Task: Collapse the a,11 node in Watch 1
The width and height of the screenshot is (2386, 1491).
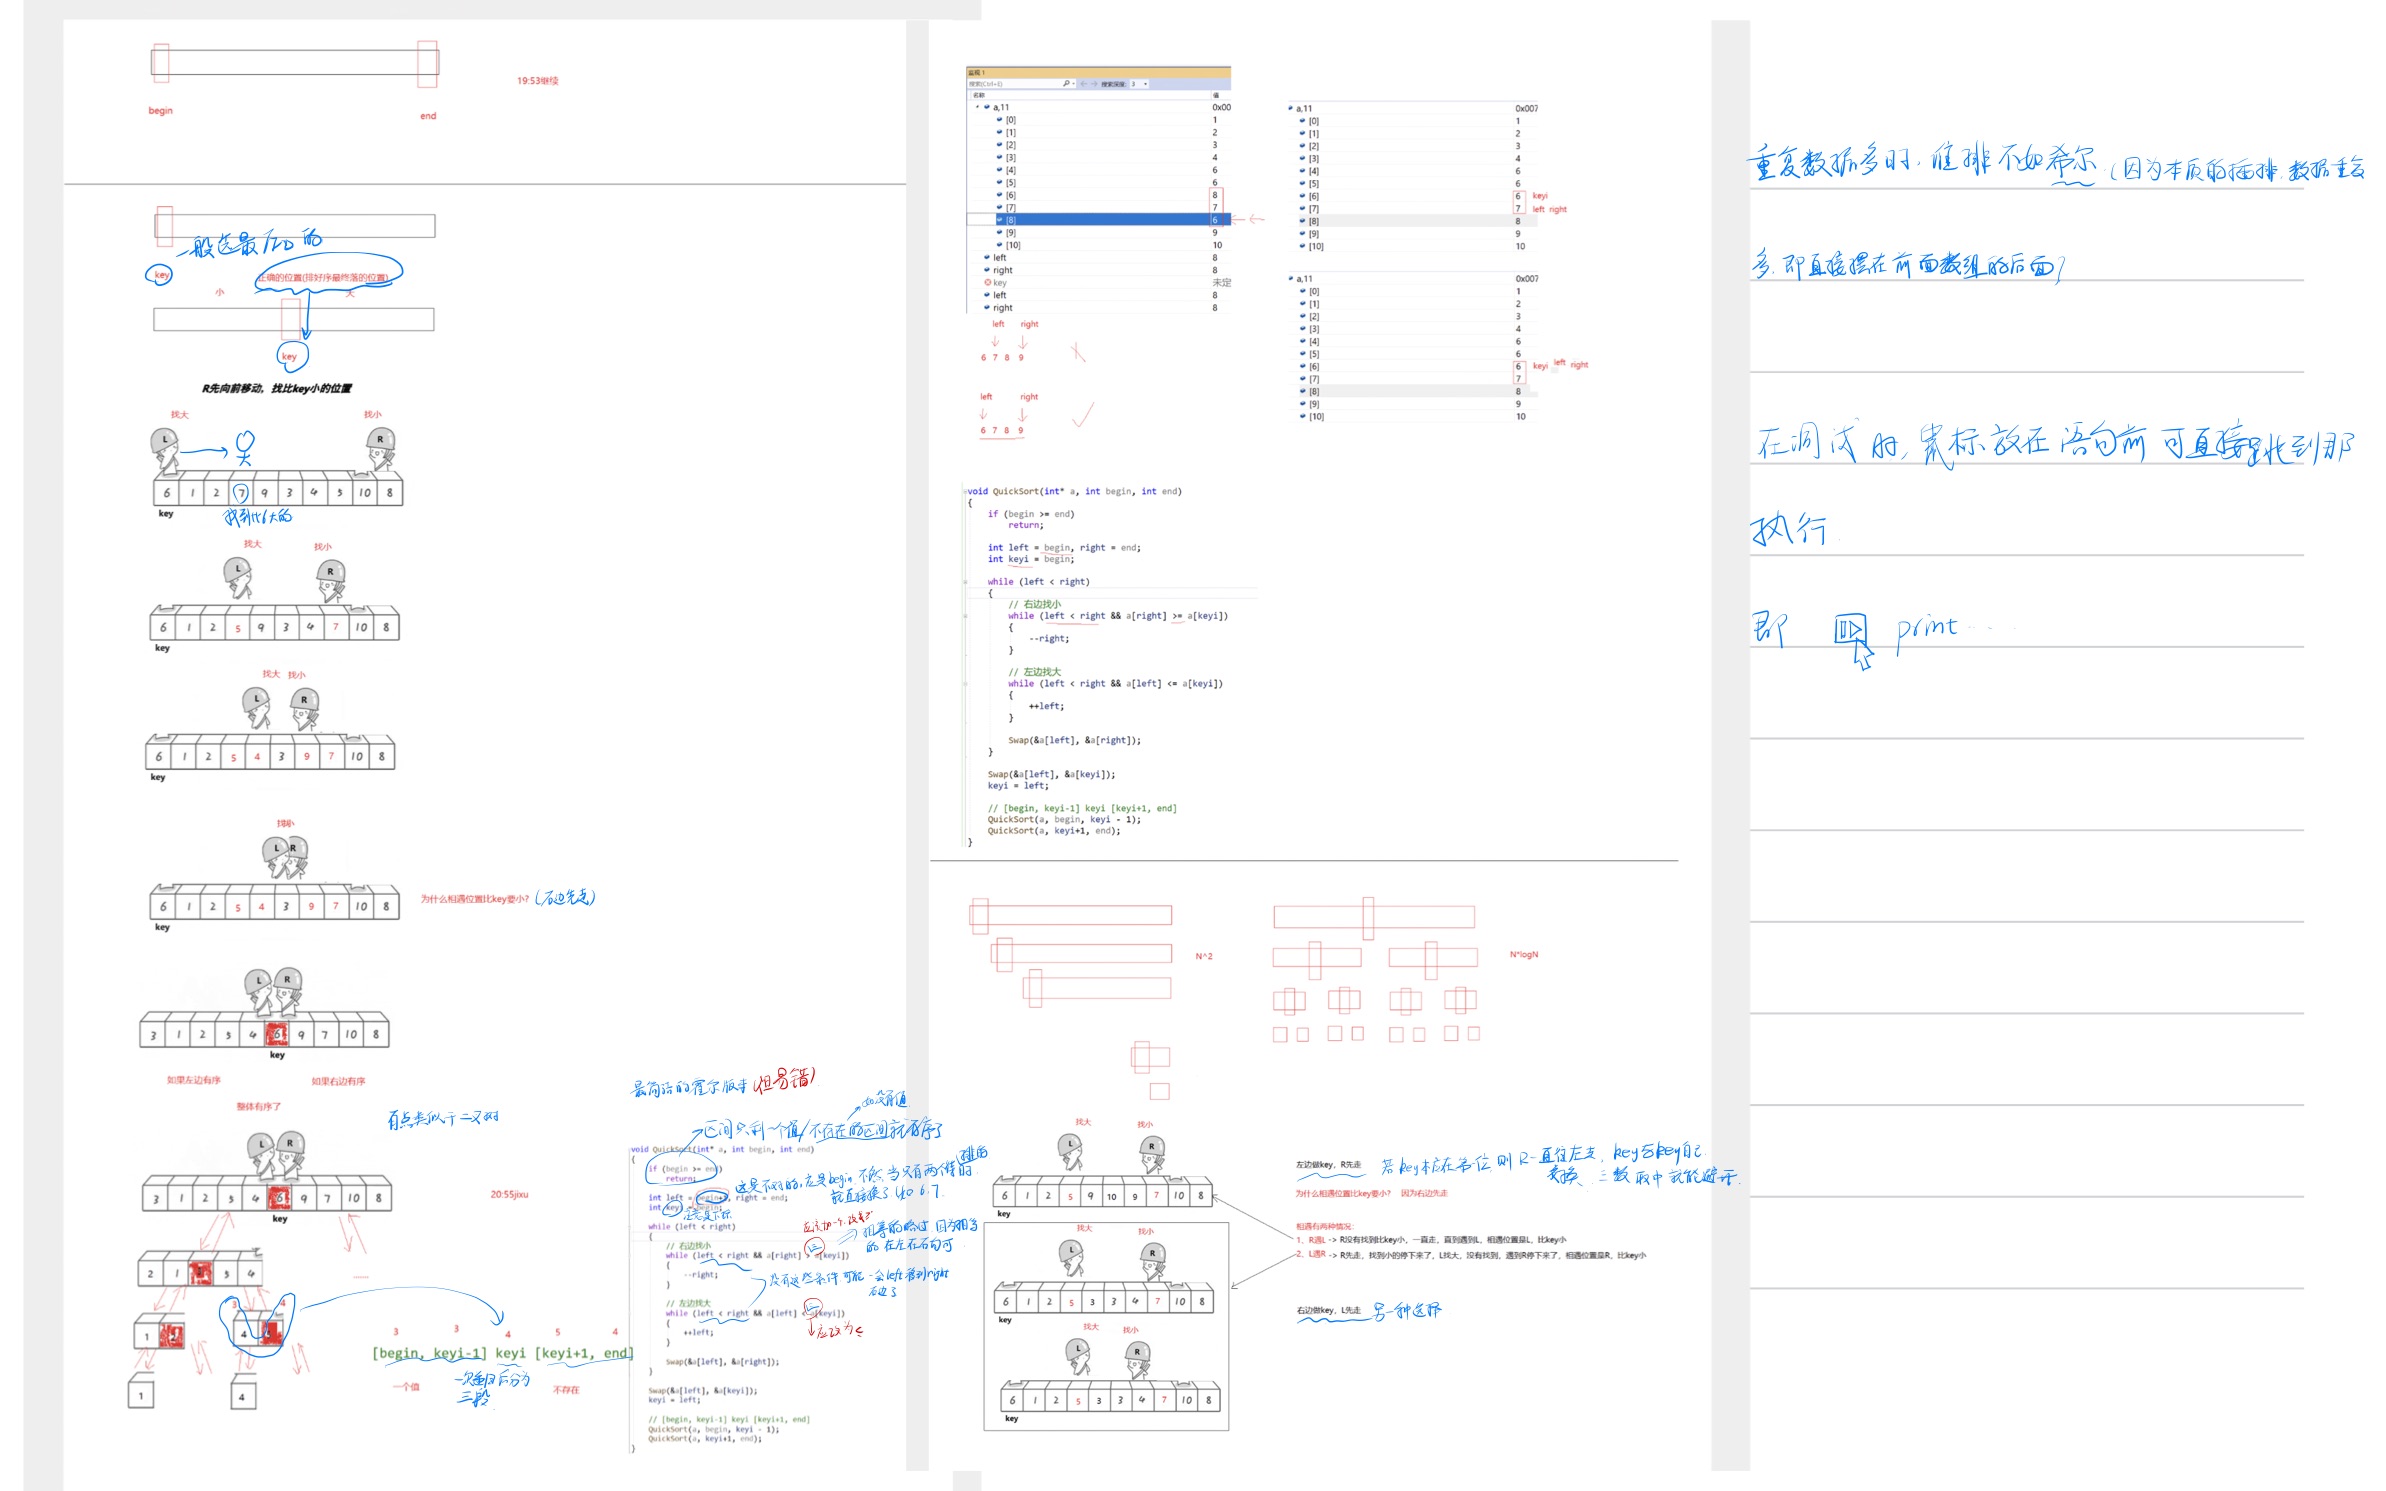Action: click(977, 107)
